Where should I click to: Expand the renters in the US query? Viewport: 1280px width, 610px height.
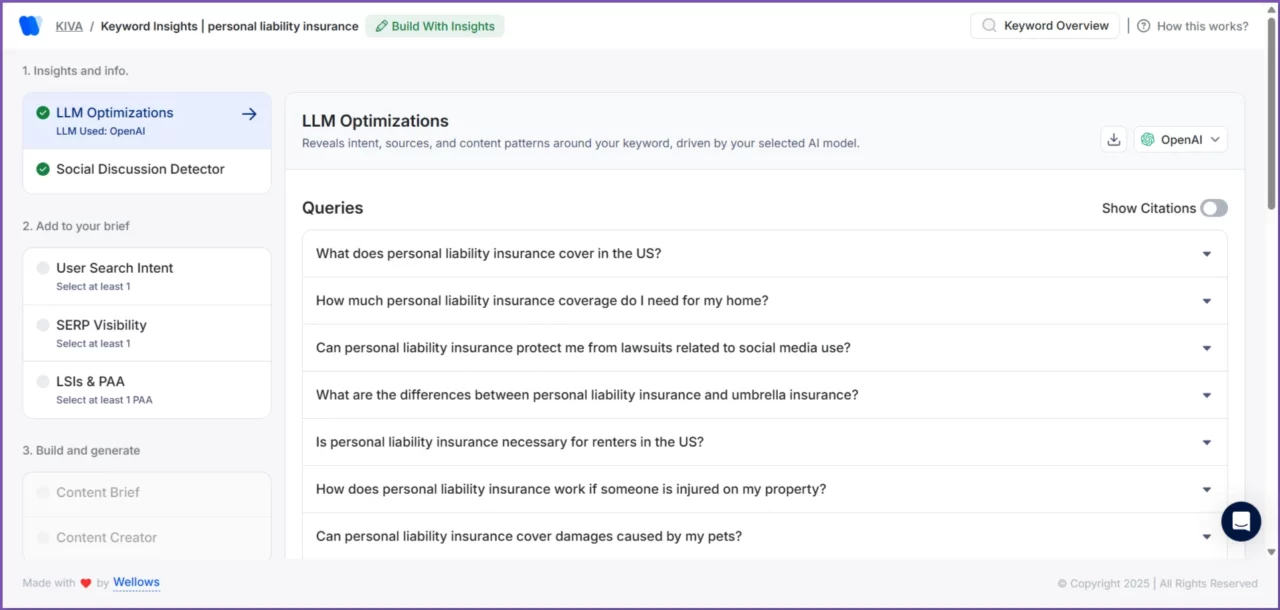point(764,442)
